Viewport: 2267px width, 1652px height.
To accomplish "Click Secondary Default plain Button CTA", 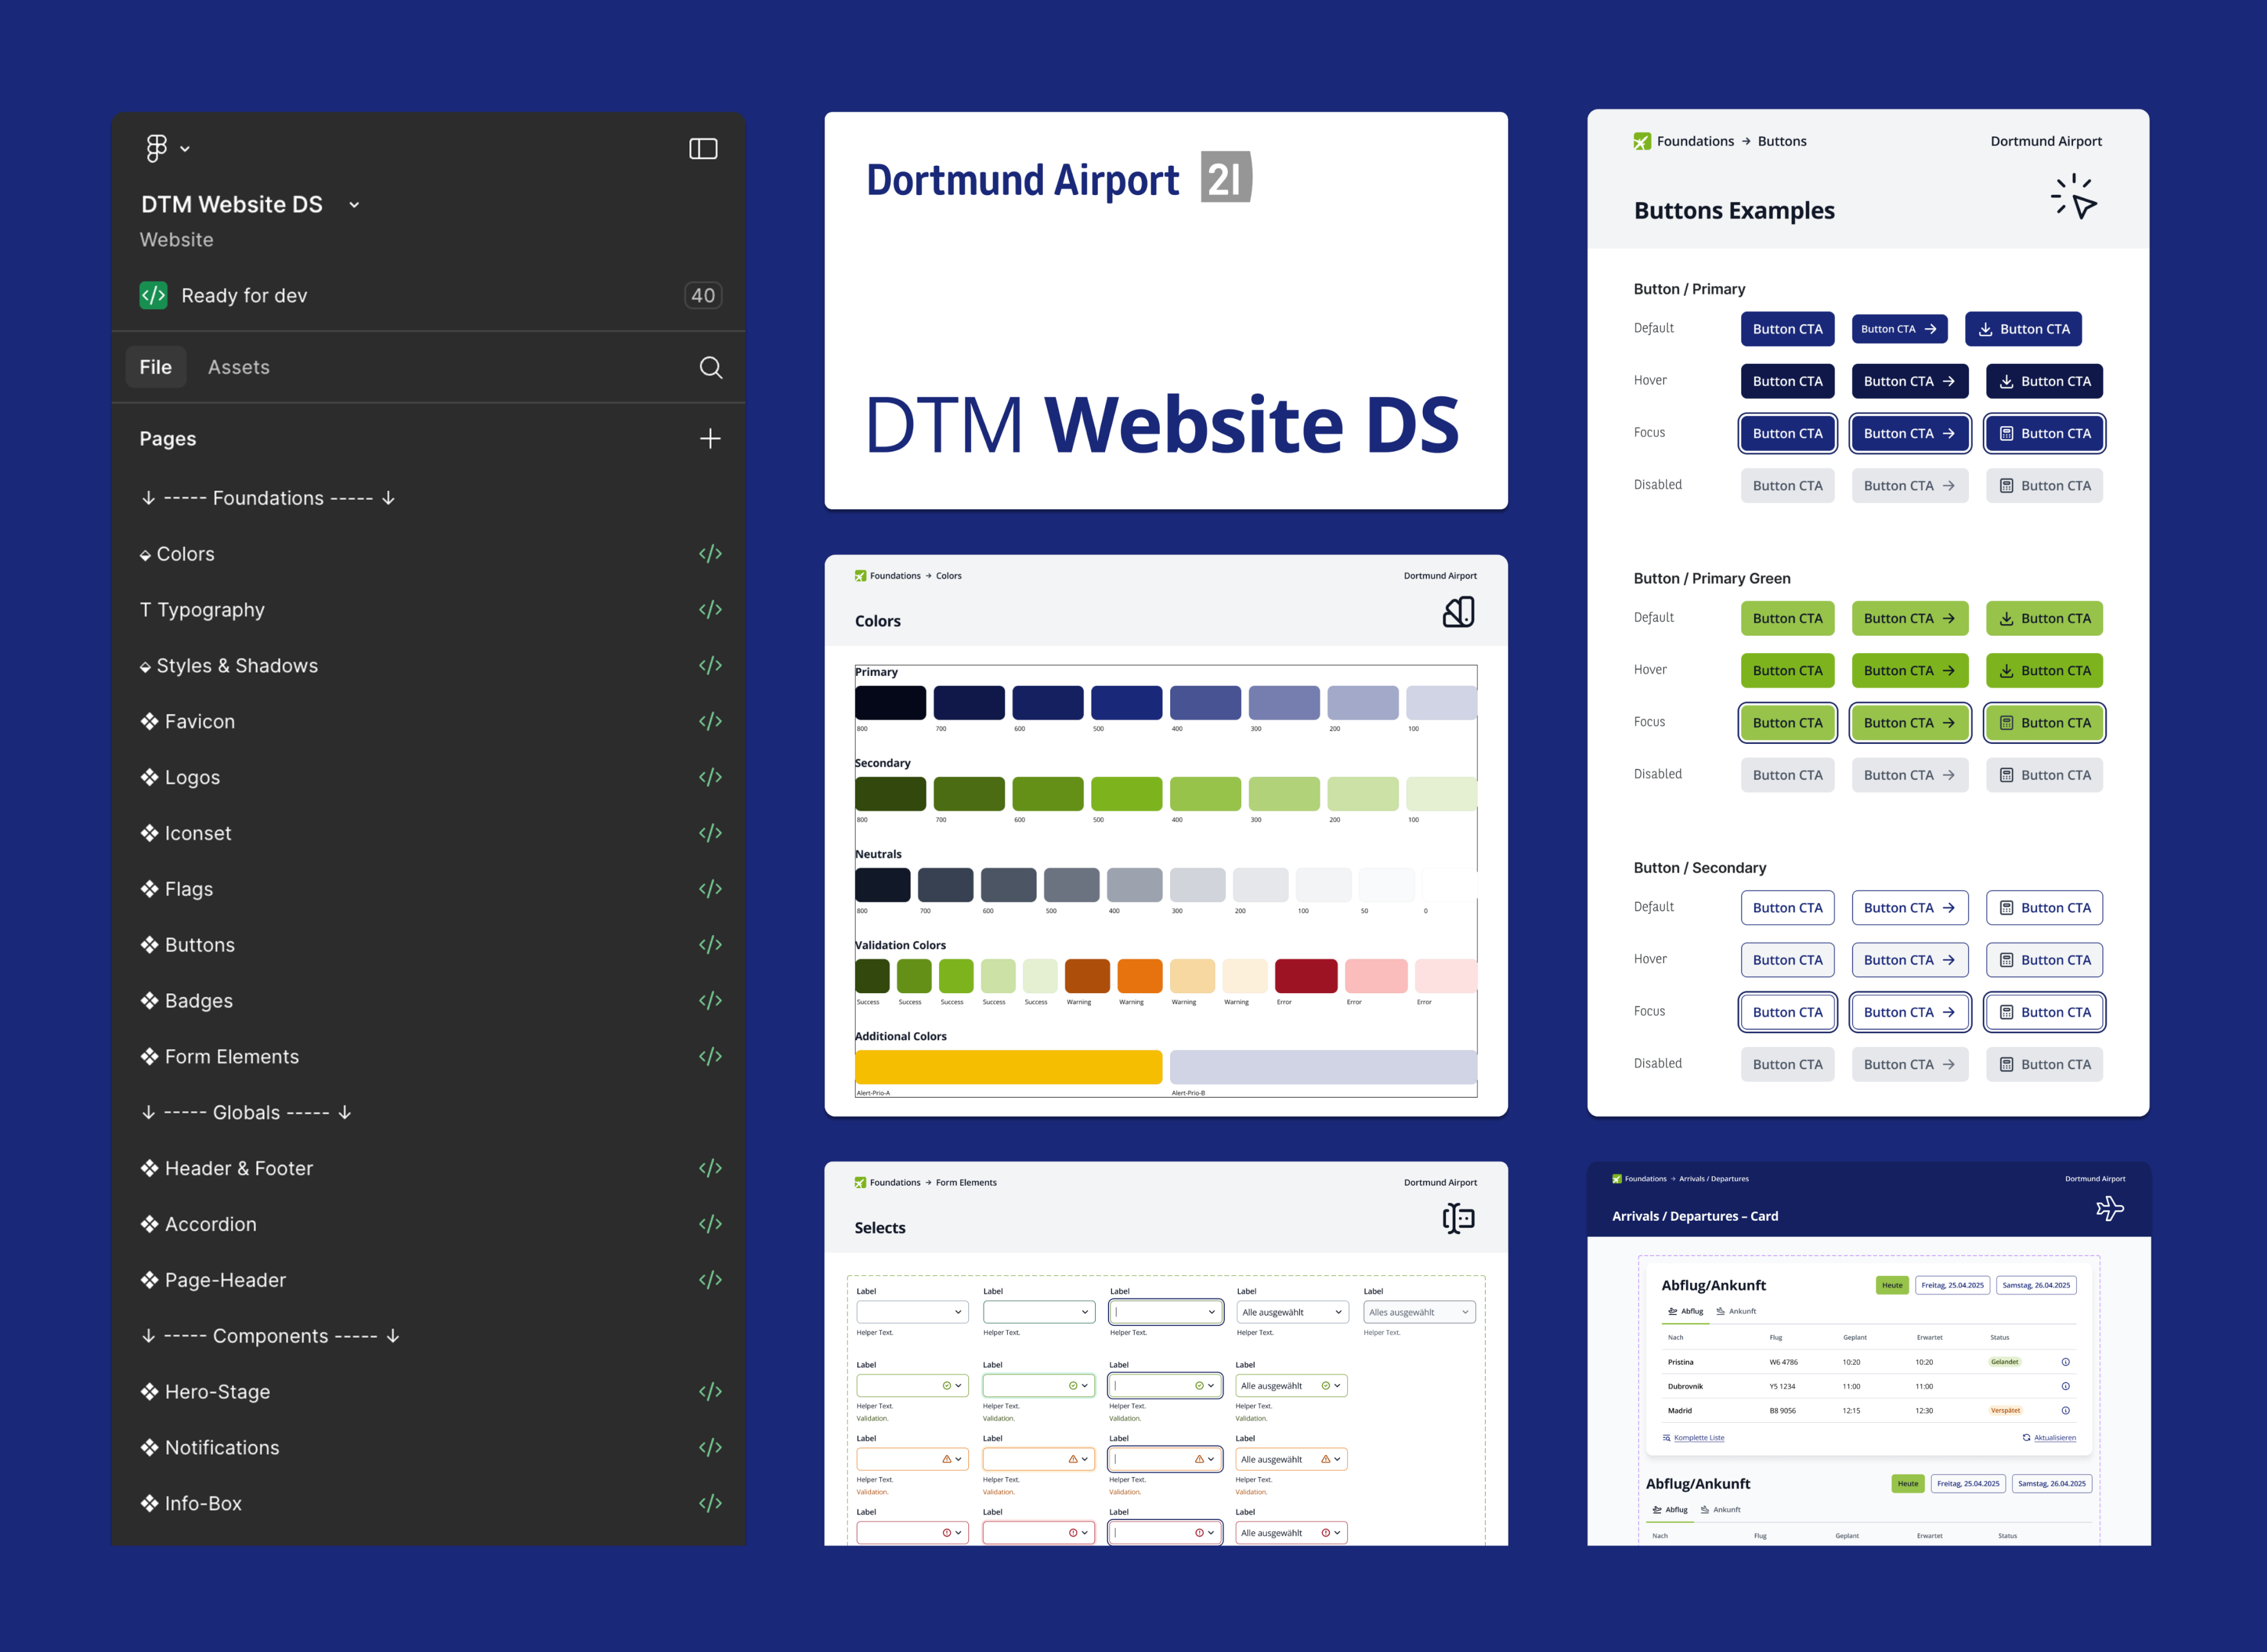I will 1787,907.
